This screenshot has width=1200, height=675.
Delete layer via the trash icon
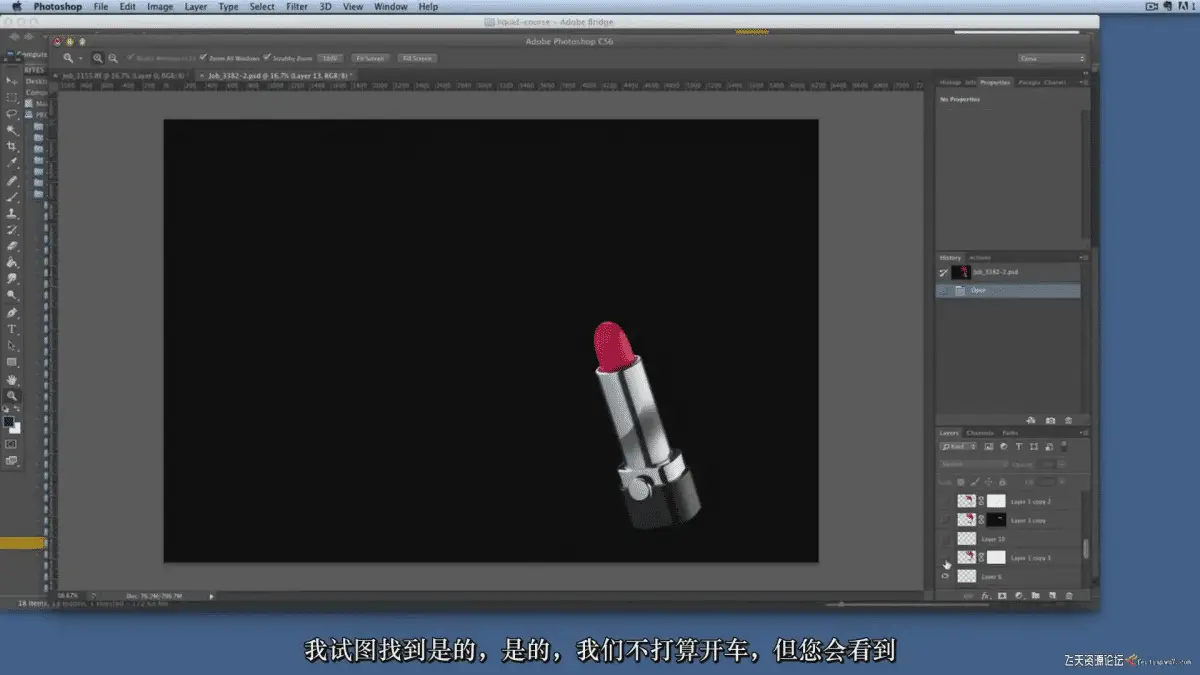(1068, 595)
